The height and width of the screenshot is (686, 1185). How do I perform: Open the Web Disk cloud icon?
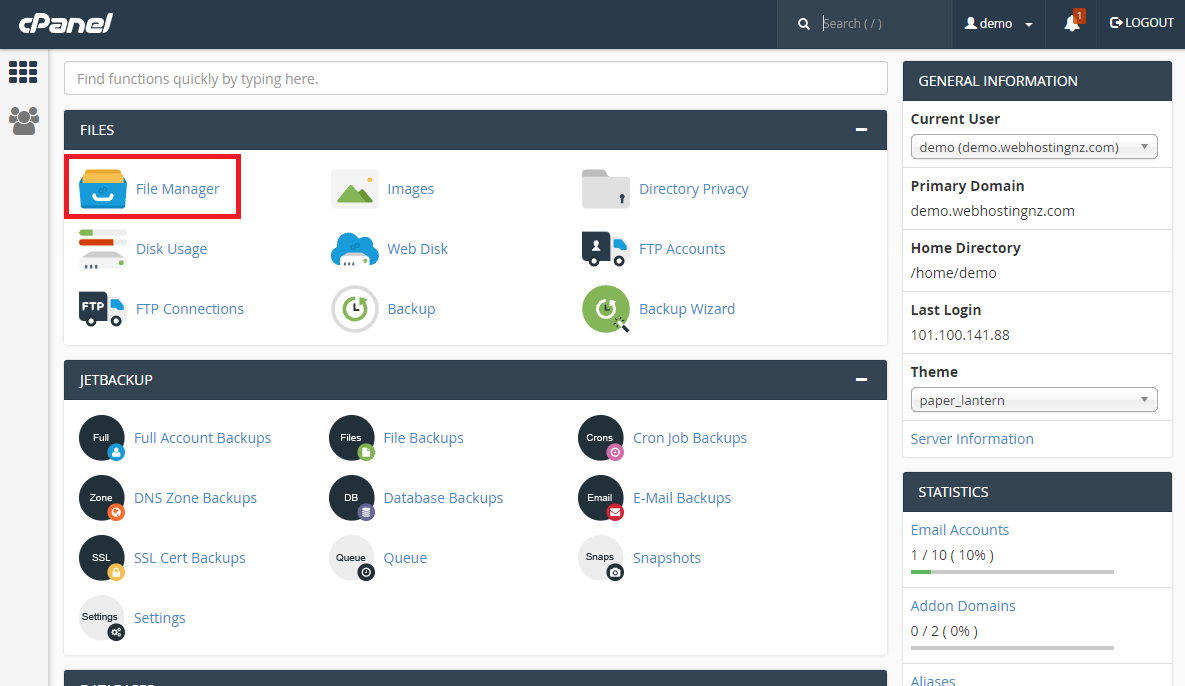354,249
